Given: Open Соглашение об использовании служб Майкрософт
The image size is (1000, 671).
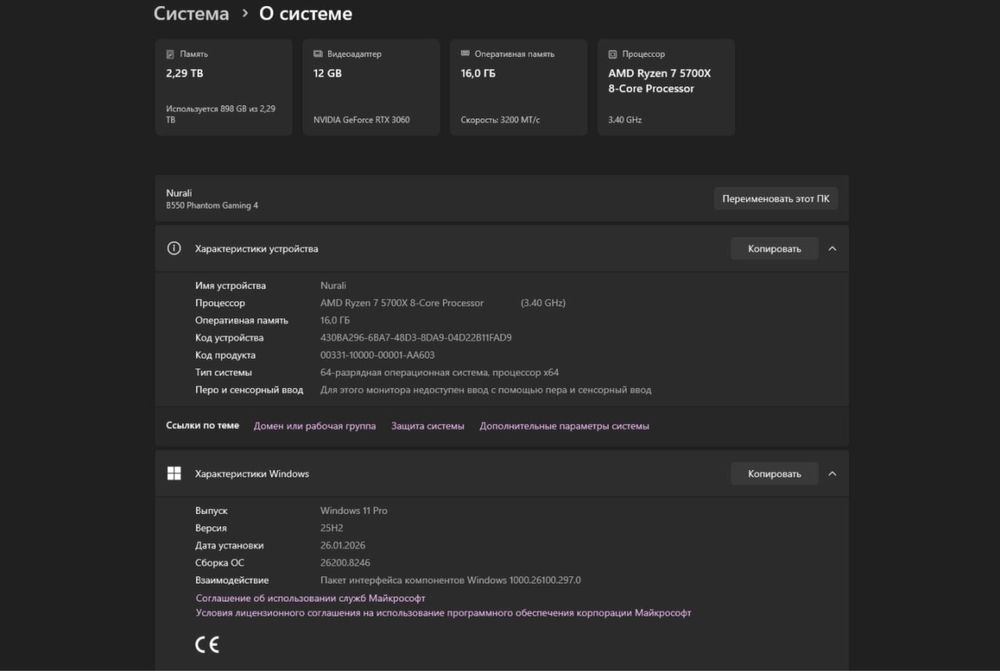Looking at the screenshot, I should point(310,598).
